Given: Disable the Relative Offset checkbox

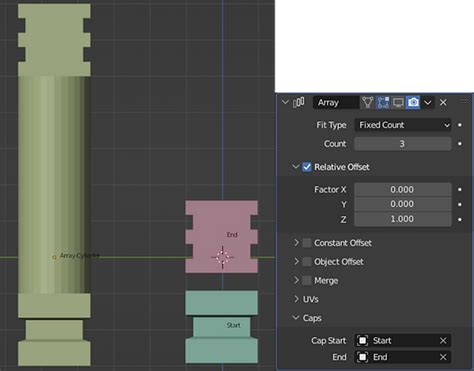Looking at the screenshot, I should pos(307,167).
